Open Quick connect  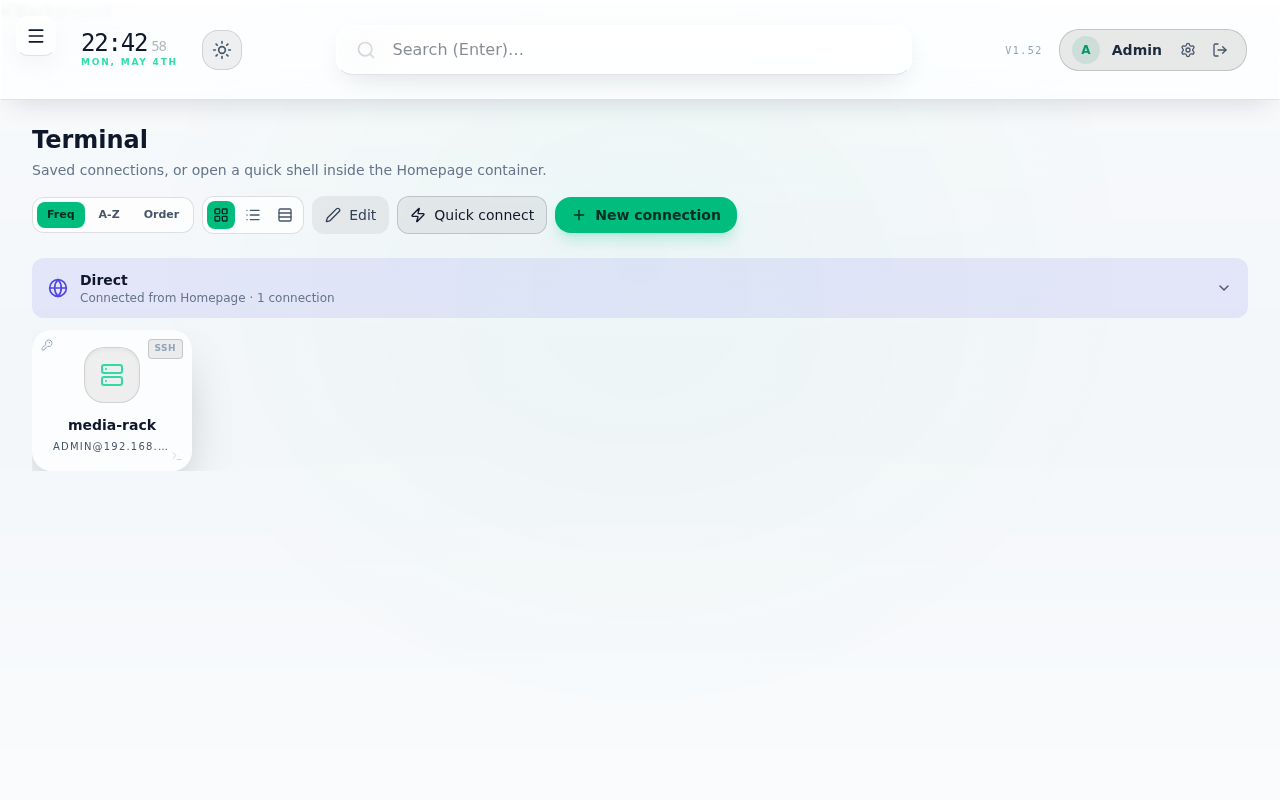(x=472, y=215)
